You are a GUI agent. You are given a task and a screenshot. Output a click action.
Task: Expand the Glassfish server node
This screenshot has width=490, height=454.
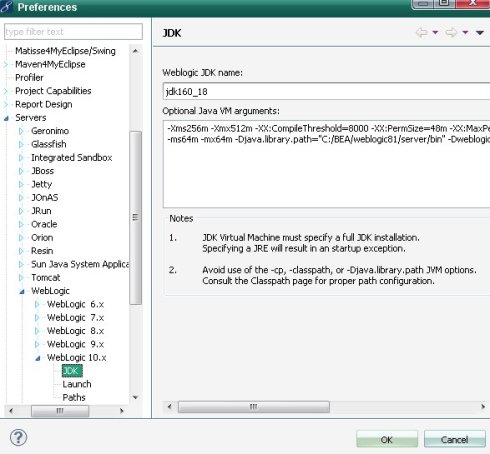coord(21,144)
